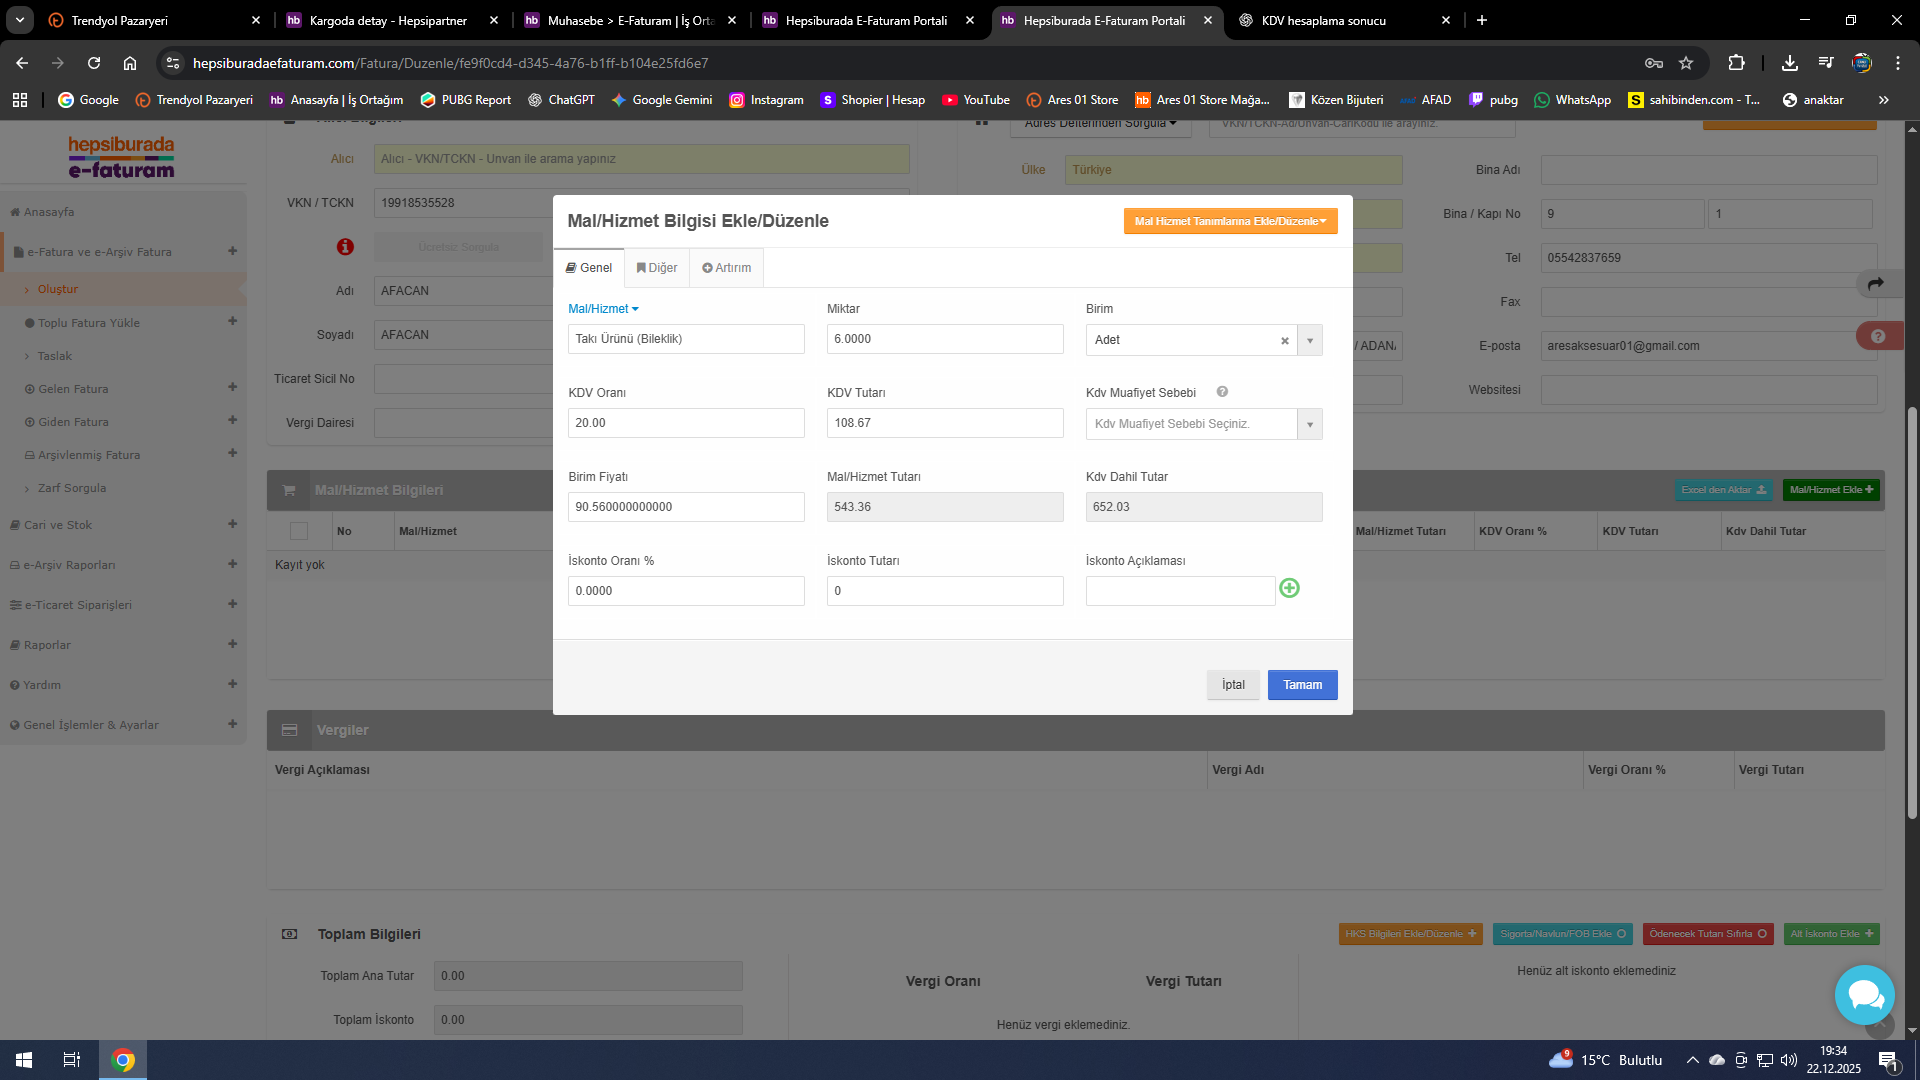1920x1080 pixels.
Task: Clear the Adet unit selection x
Action: (1285, 341)
